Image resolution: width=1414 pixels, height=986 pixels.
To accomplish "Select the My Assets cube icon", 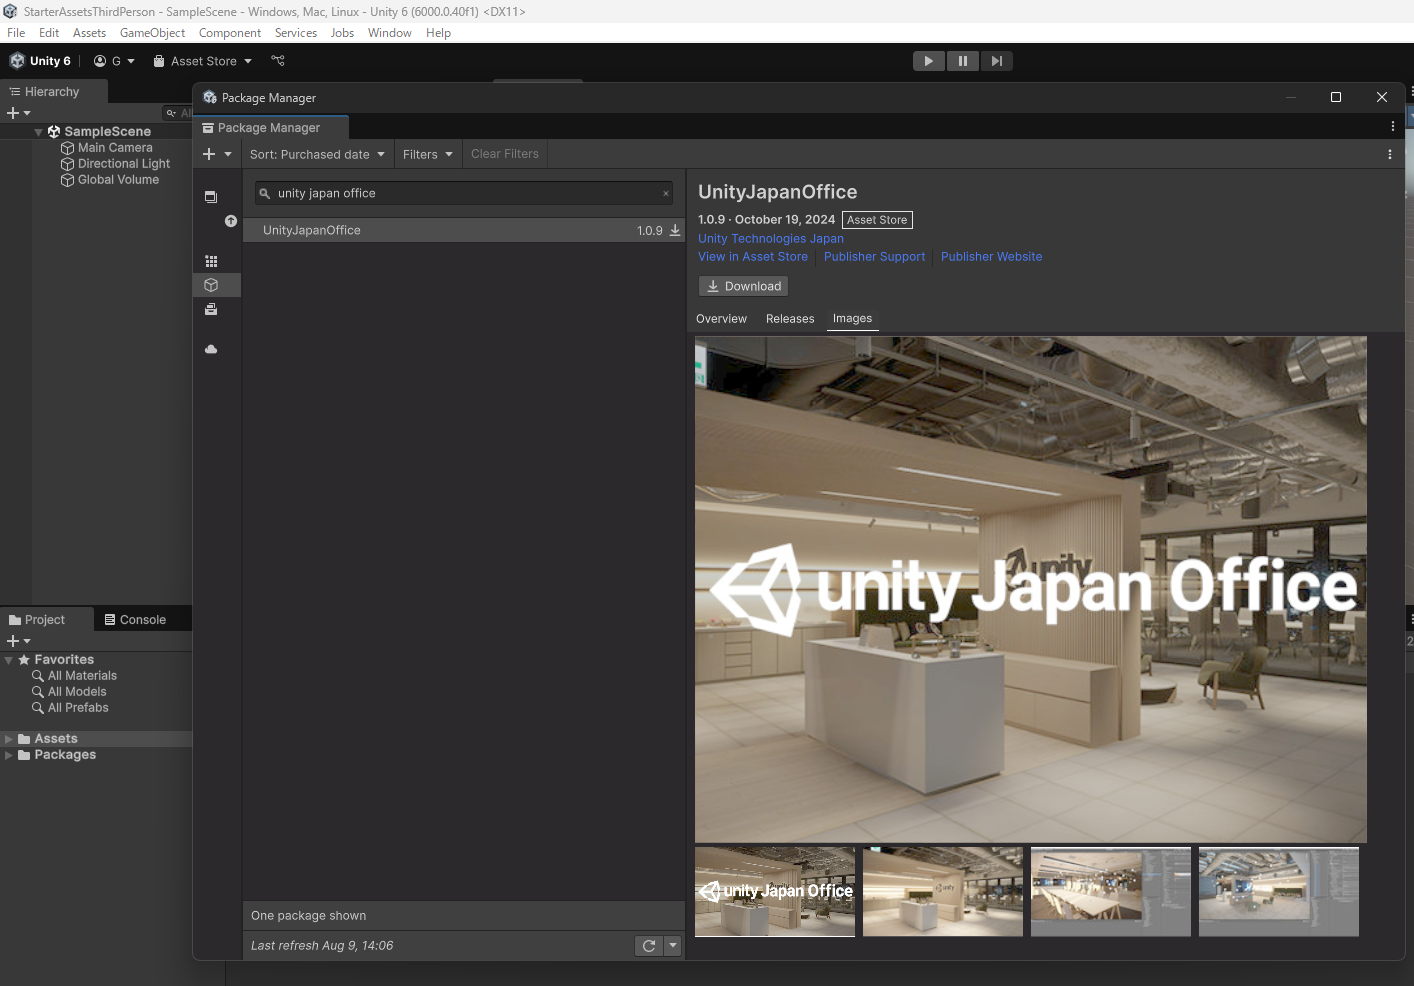I will click(211, 285).
